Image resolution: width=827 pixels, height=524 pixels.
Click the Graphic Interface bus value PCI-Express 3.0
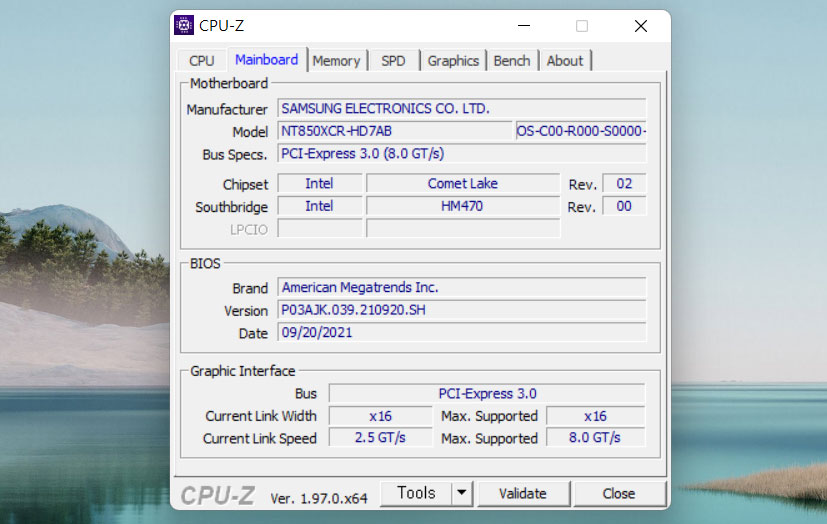point(487,393)
